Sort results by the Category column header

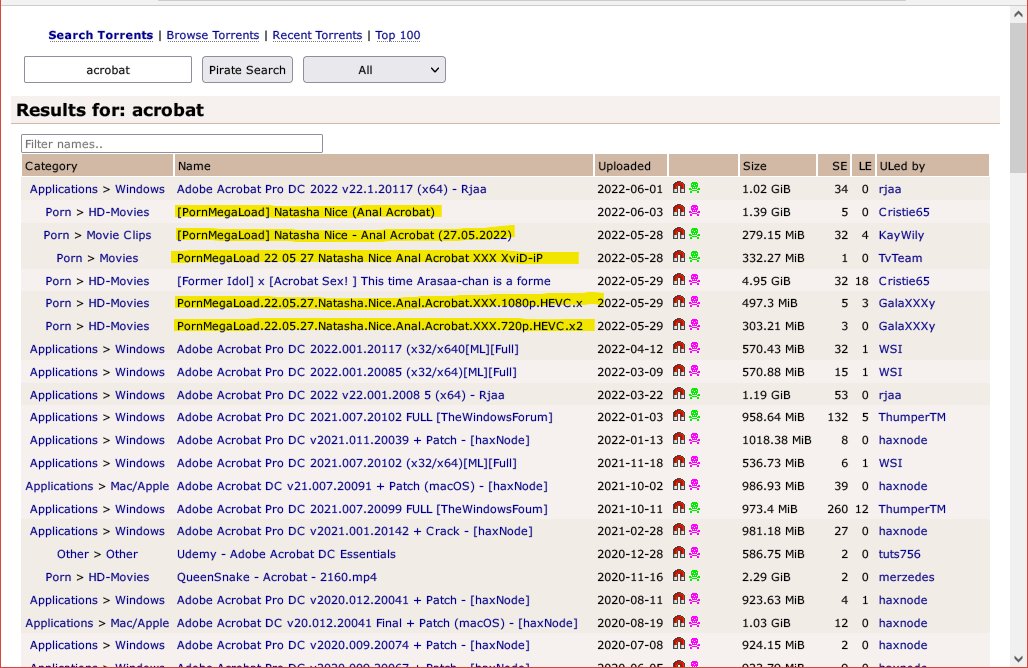point(97,166)
